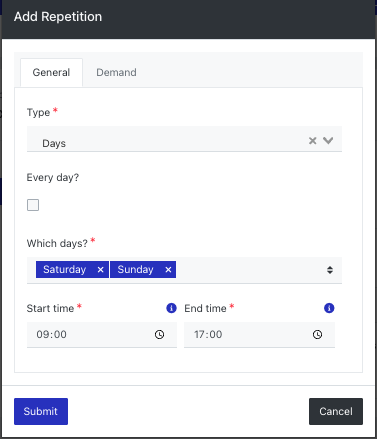Select the General tab
377x439 pixels.
[x=51, y=72]
